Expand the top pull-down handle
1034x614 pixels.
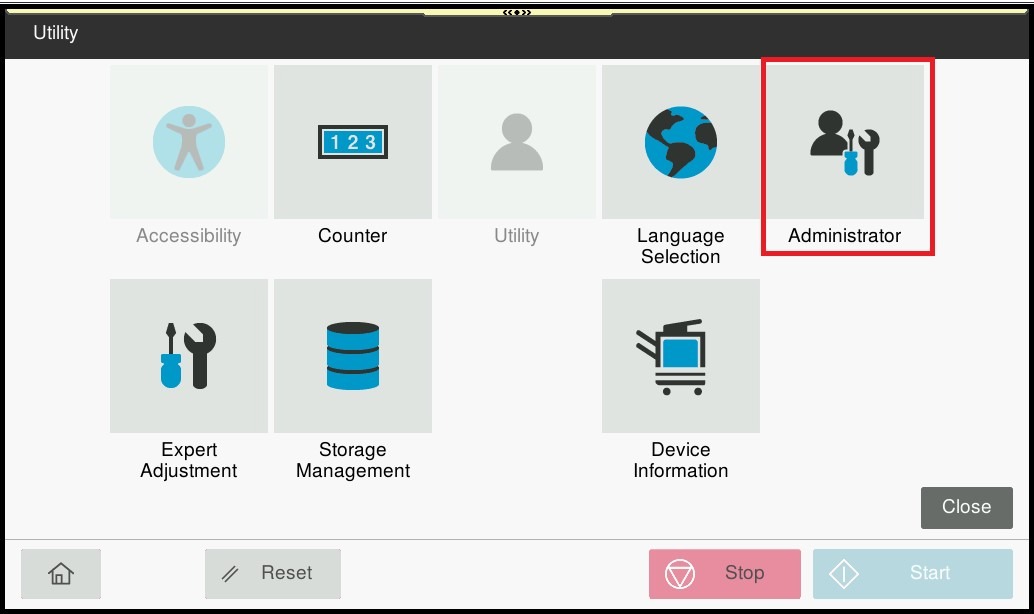coord(516,12)
